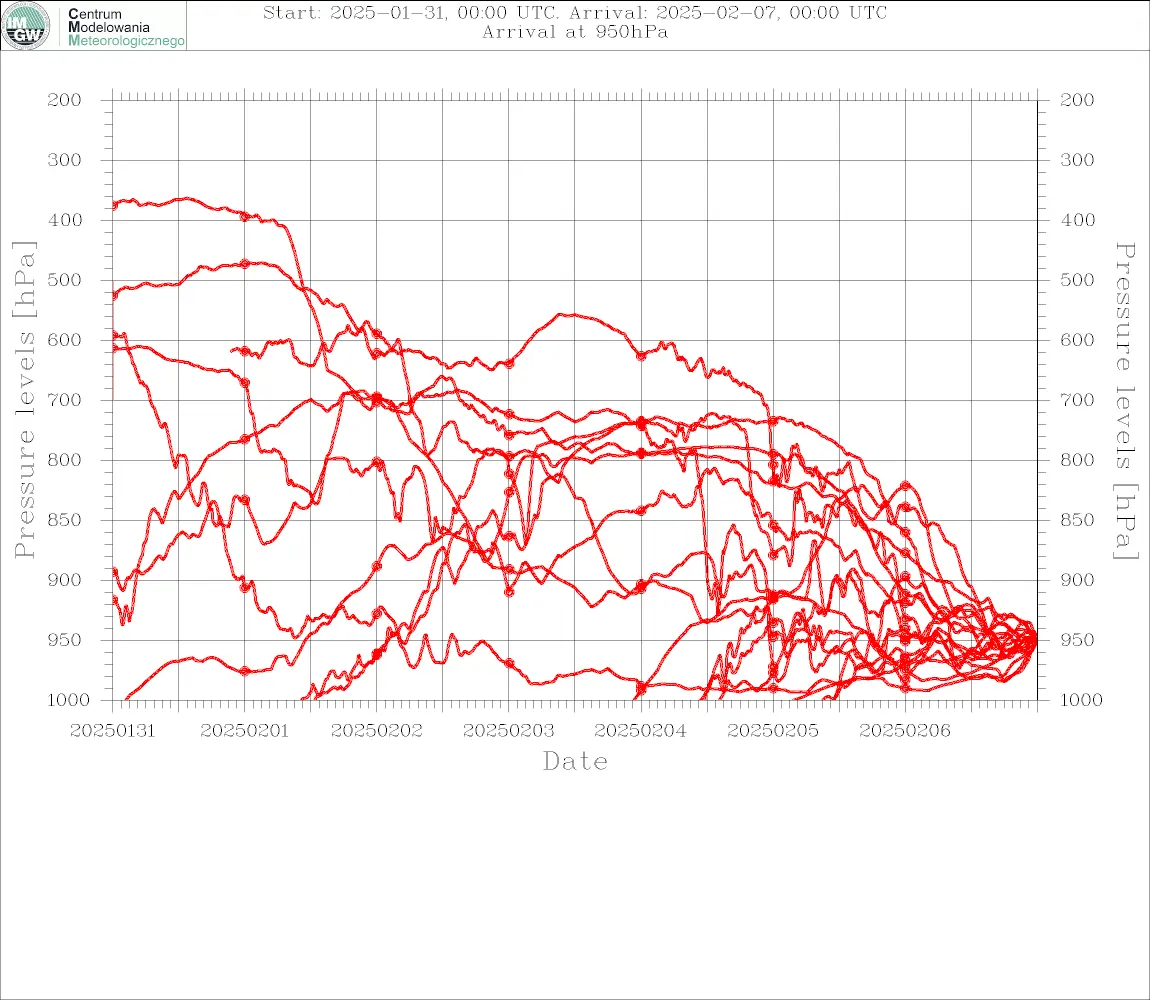This screenshot has width=1150, height=1000.
Task: Click the right axis 600 label
Action: coord(1077,340)
